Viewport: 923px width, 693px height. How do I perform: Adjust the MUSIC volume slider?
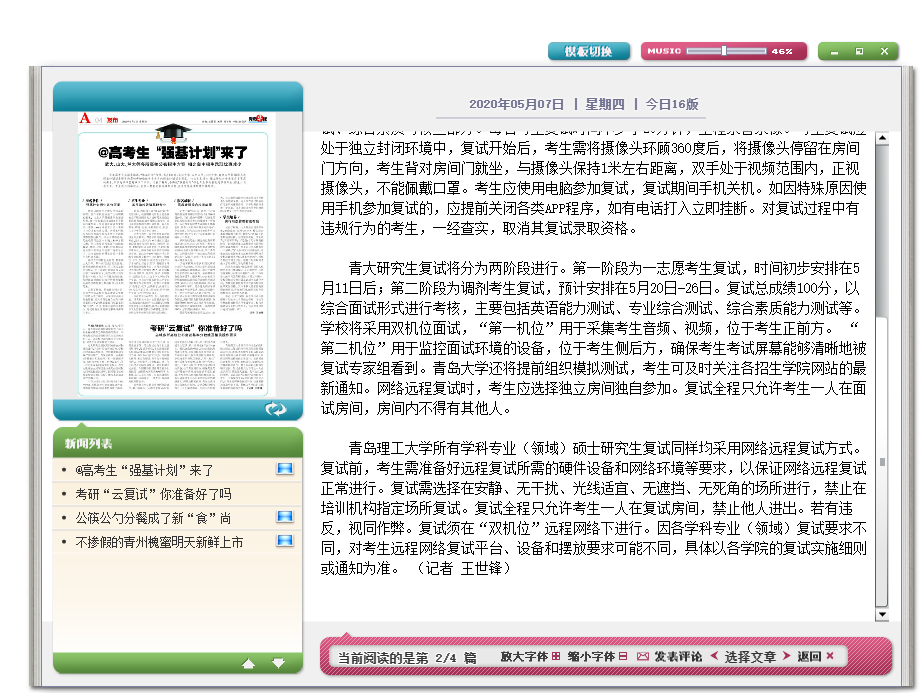[x=724, y=51]
